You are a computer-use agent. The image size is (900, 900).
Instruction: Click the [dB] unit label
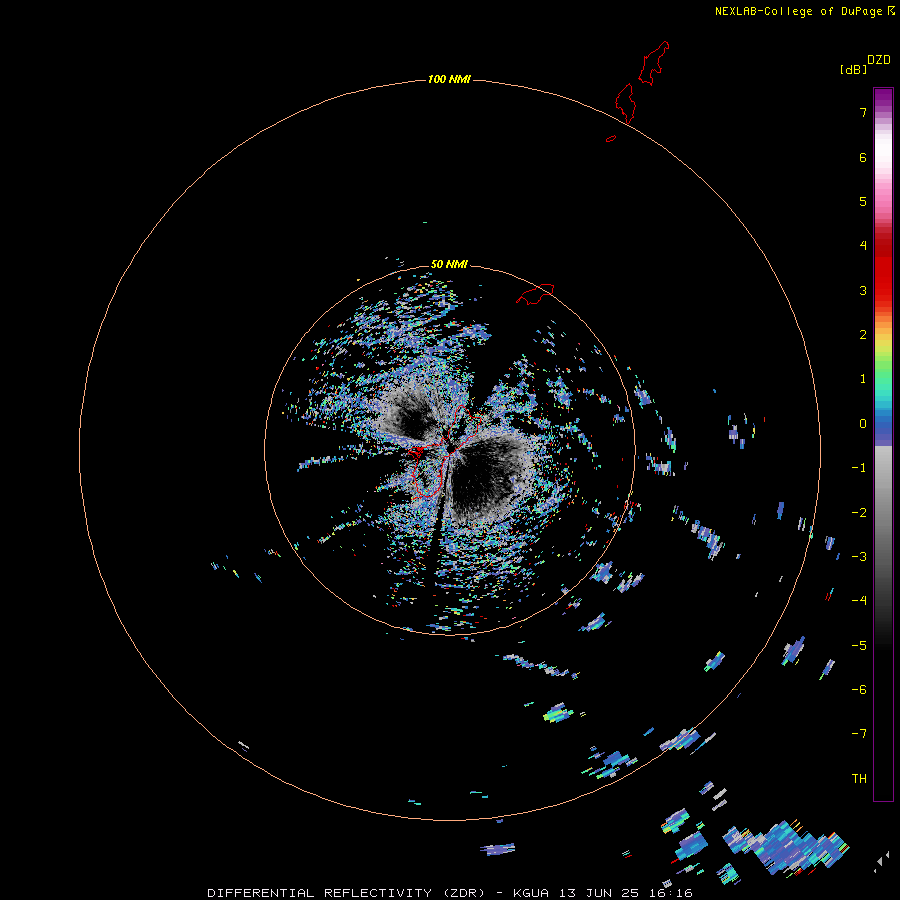[x=854, y=70]
